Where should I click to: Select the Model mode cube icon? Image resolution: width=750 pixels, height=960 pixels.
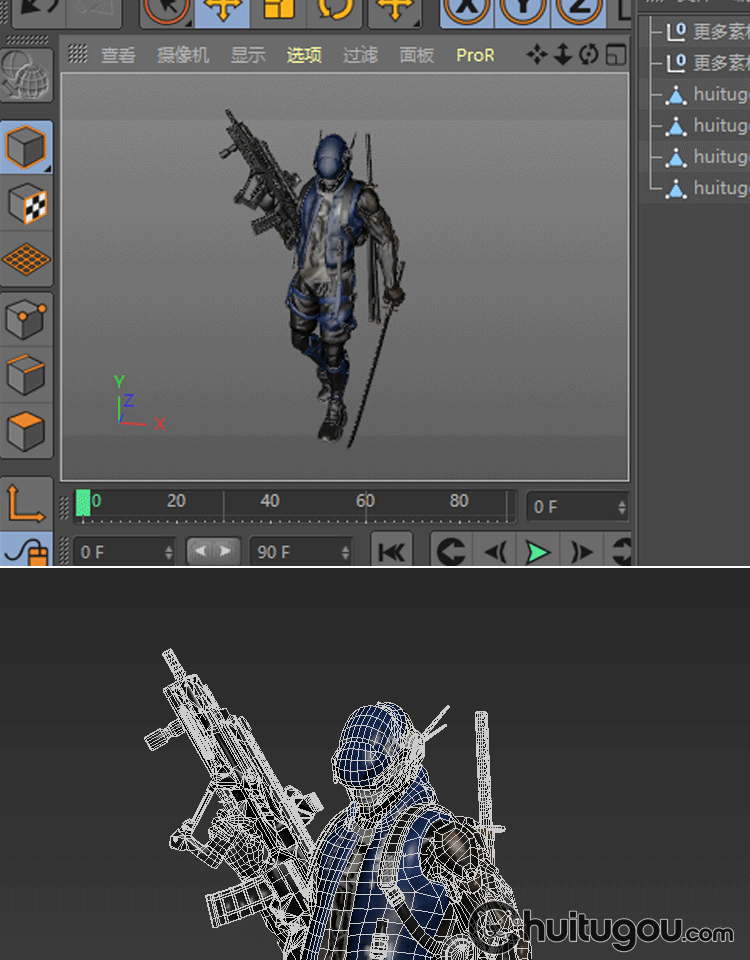click(x=26, y=148)
